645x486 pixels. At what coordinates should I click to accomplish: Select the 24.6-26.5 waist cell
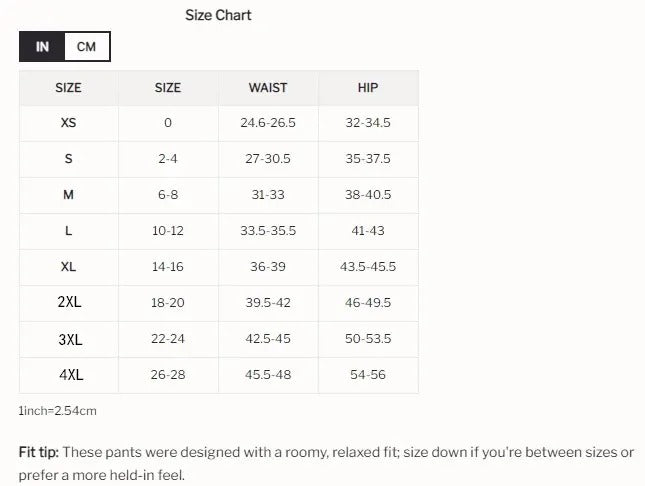(x=268, y=123)
